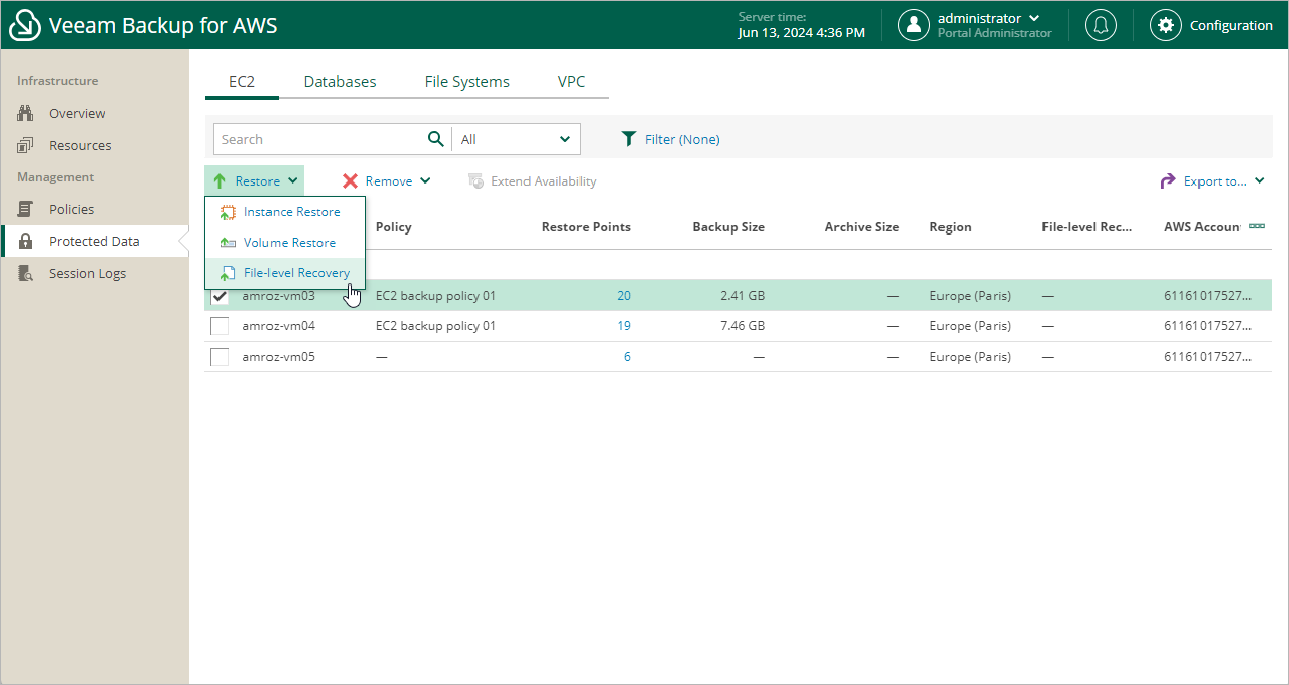Switch to the Databases tab
The width and height of the screenshot is (1289, 685).
(340, 82)
